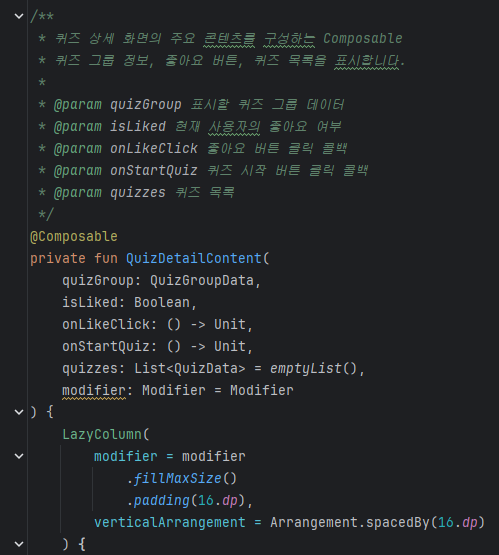499x555 pixels.
Task: Click the @Composable annotation
Action: (x=74, y=236)
